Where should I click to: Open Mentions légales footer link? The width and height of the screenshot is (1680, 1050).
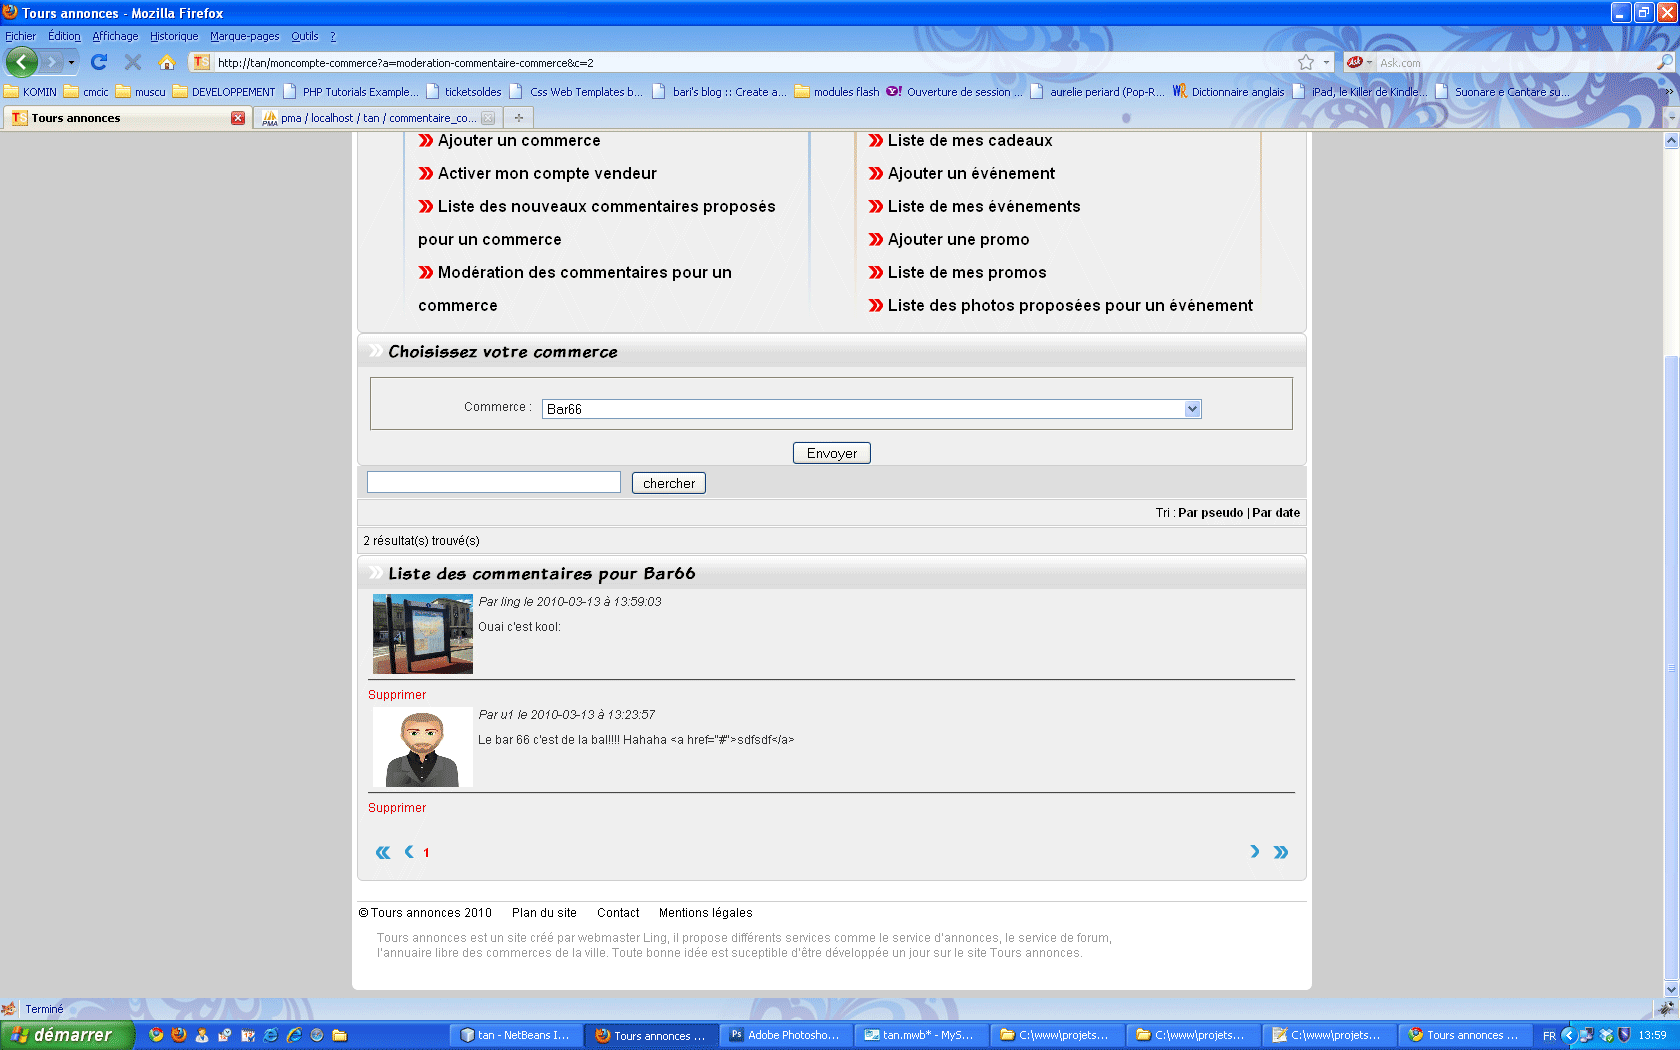tap(705, 913)
